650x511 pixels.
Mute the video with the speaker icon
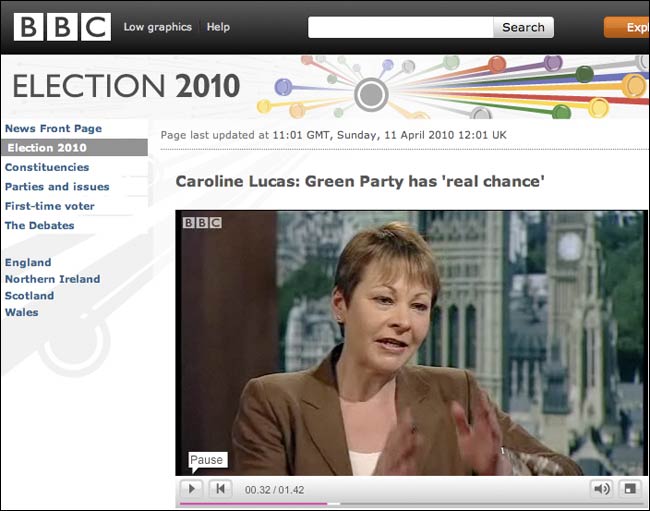point(601,489)
